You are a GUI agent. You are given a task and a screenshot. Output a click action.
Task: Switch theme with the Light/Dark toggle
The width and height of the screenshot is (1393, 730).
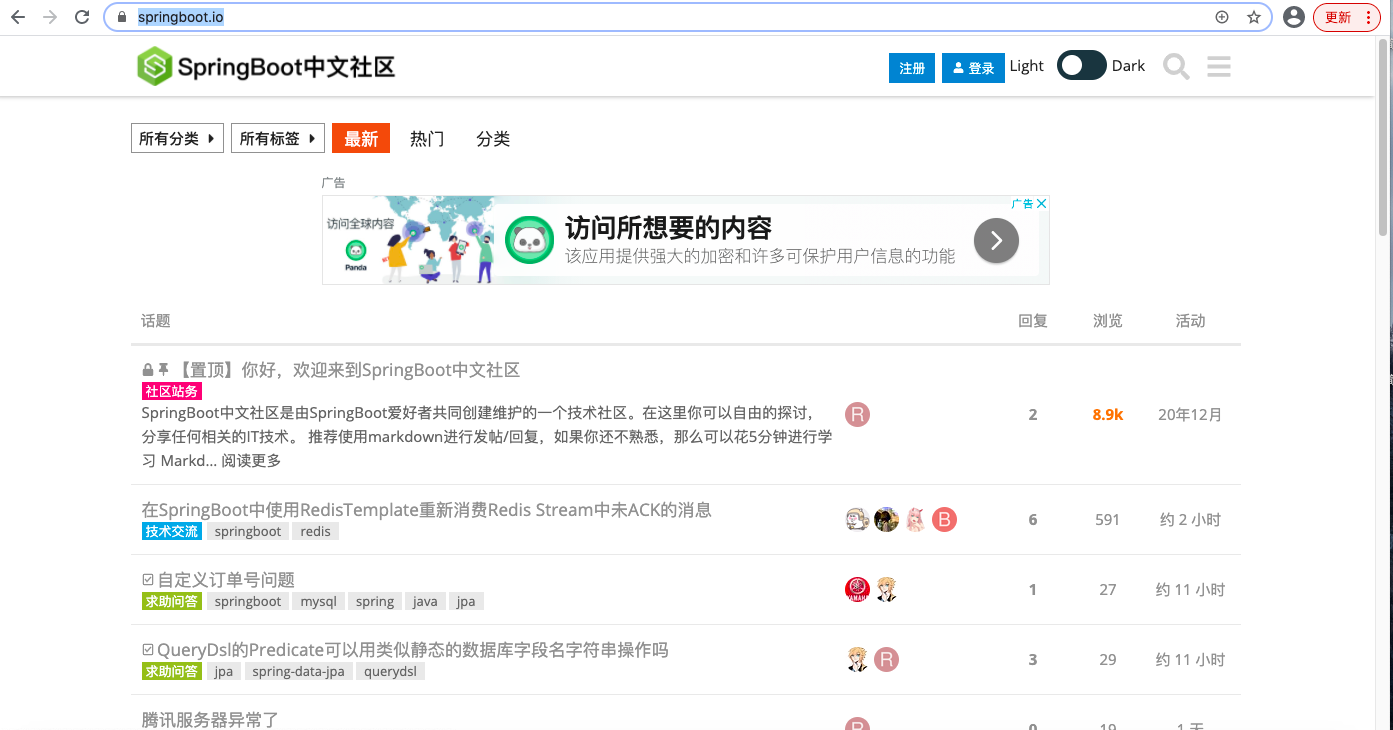click(1081, 64)
